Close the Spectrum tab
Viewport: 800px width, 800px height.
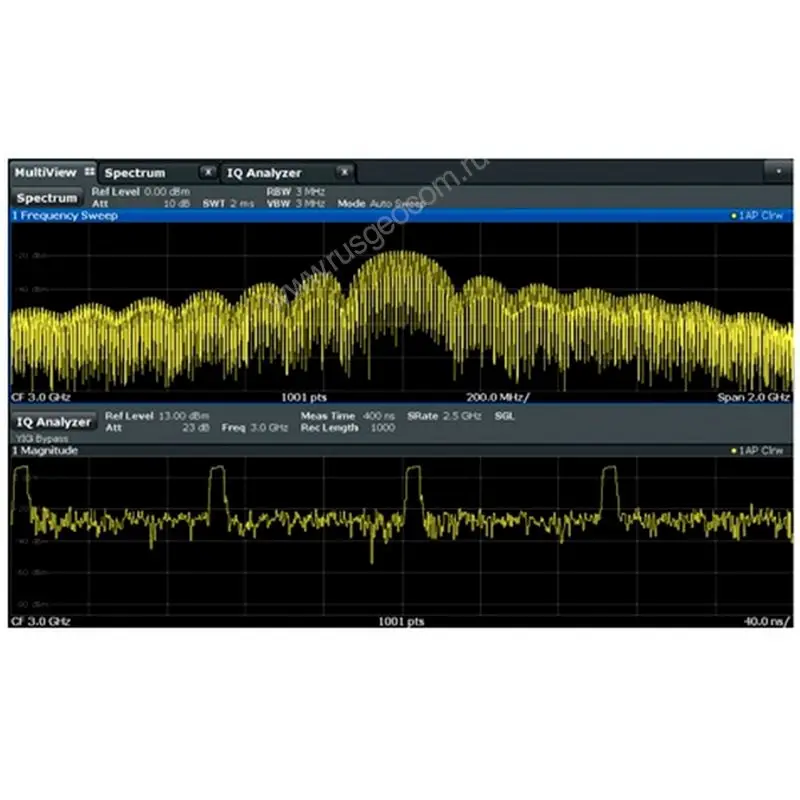point(207,172)
